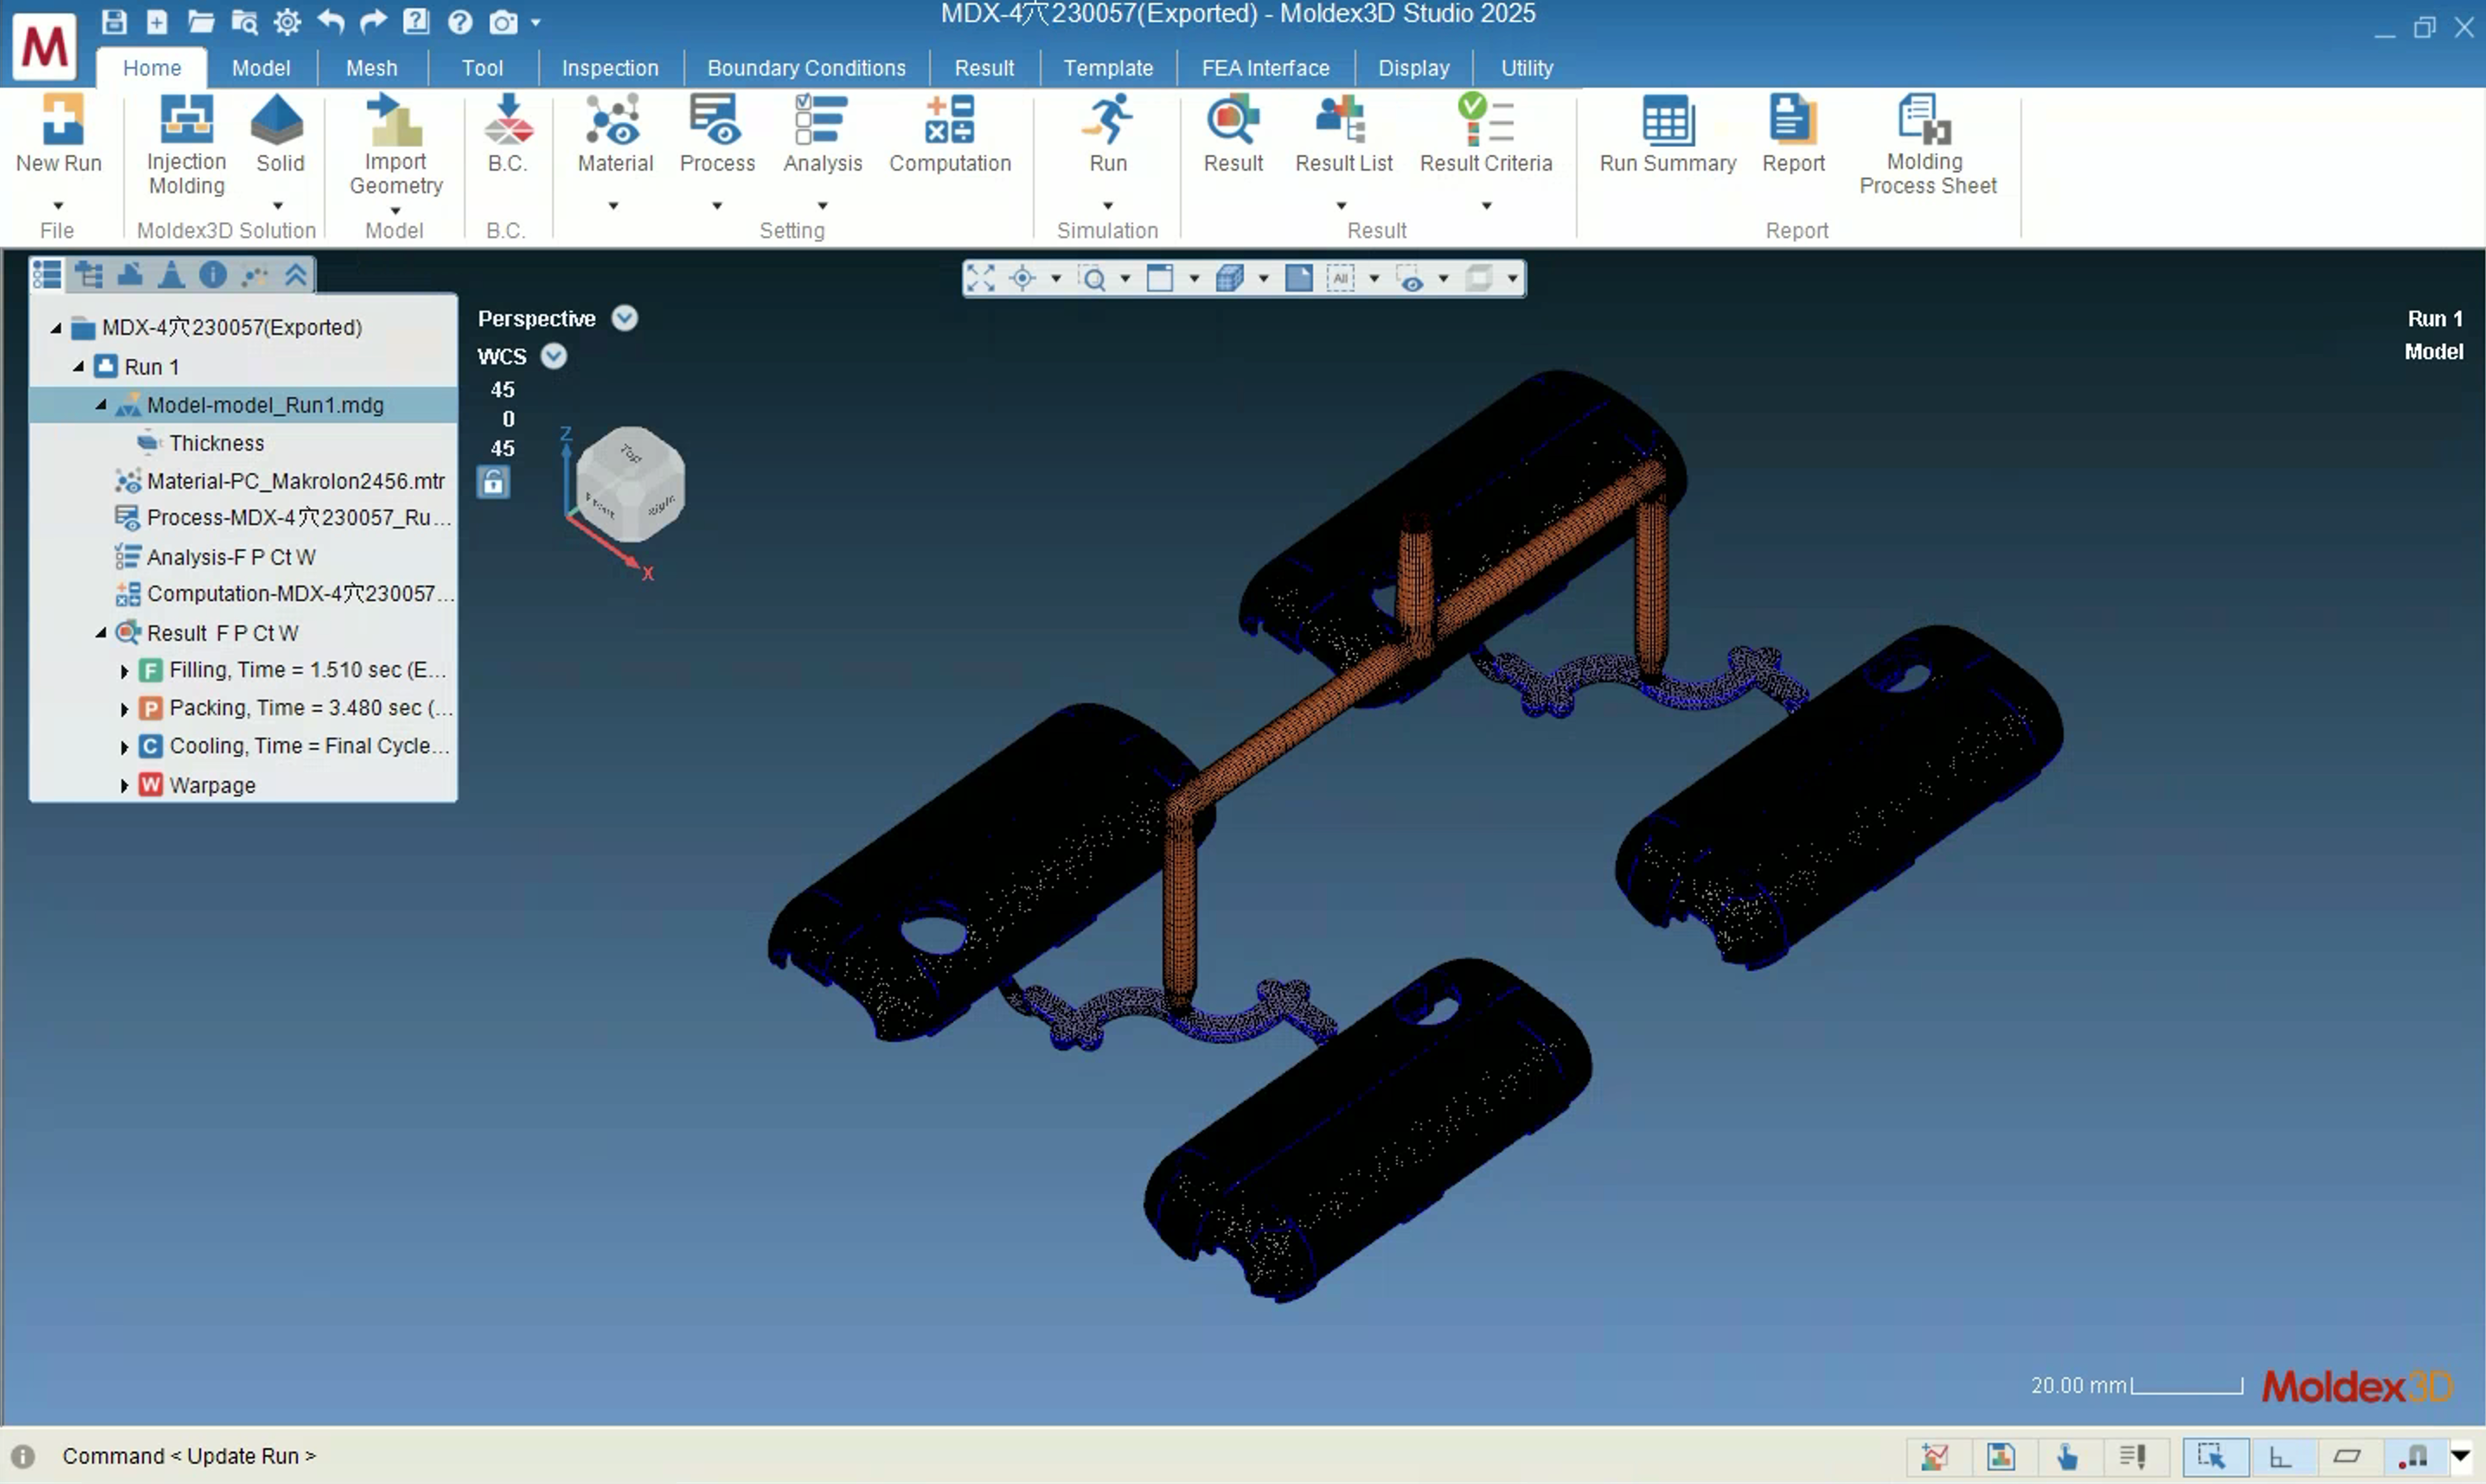Click the Import Geometry icon

(395, 119)
